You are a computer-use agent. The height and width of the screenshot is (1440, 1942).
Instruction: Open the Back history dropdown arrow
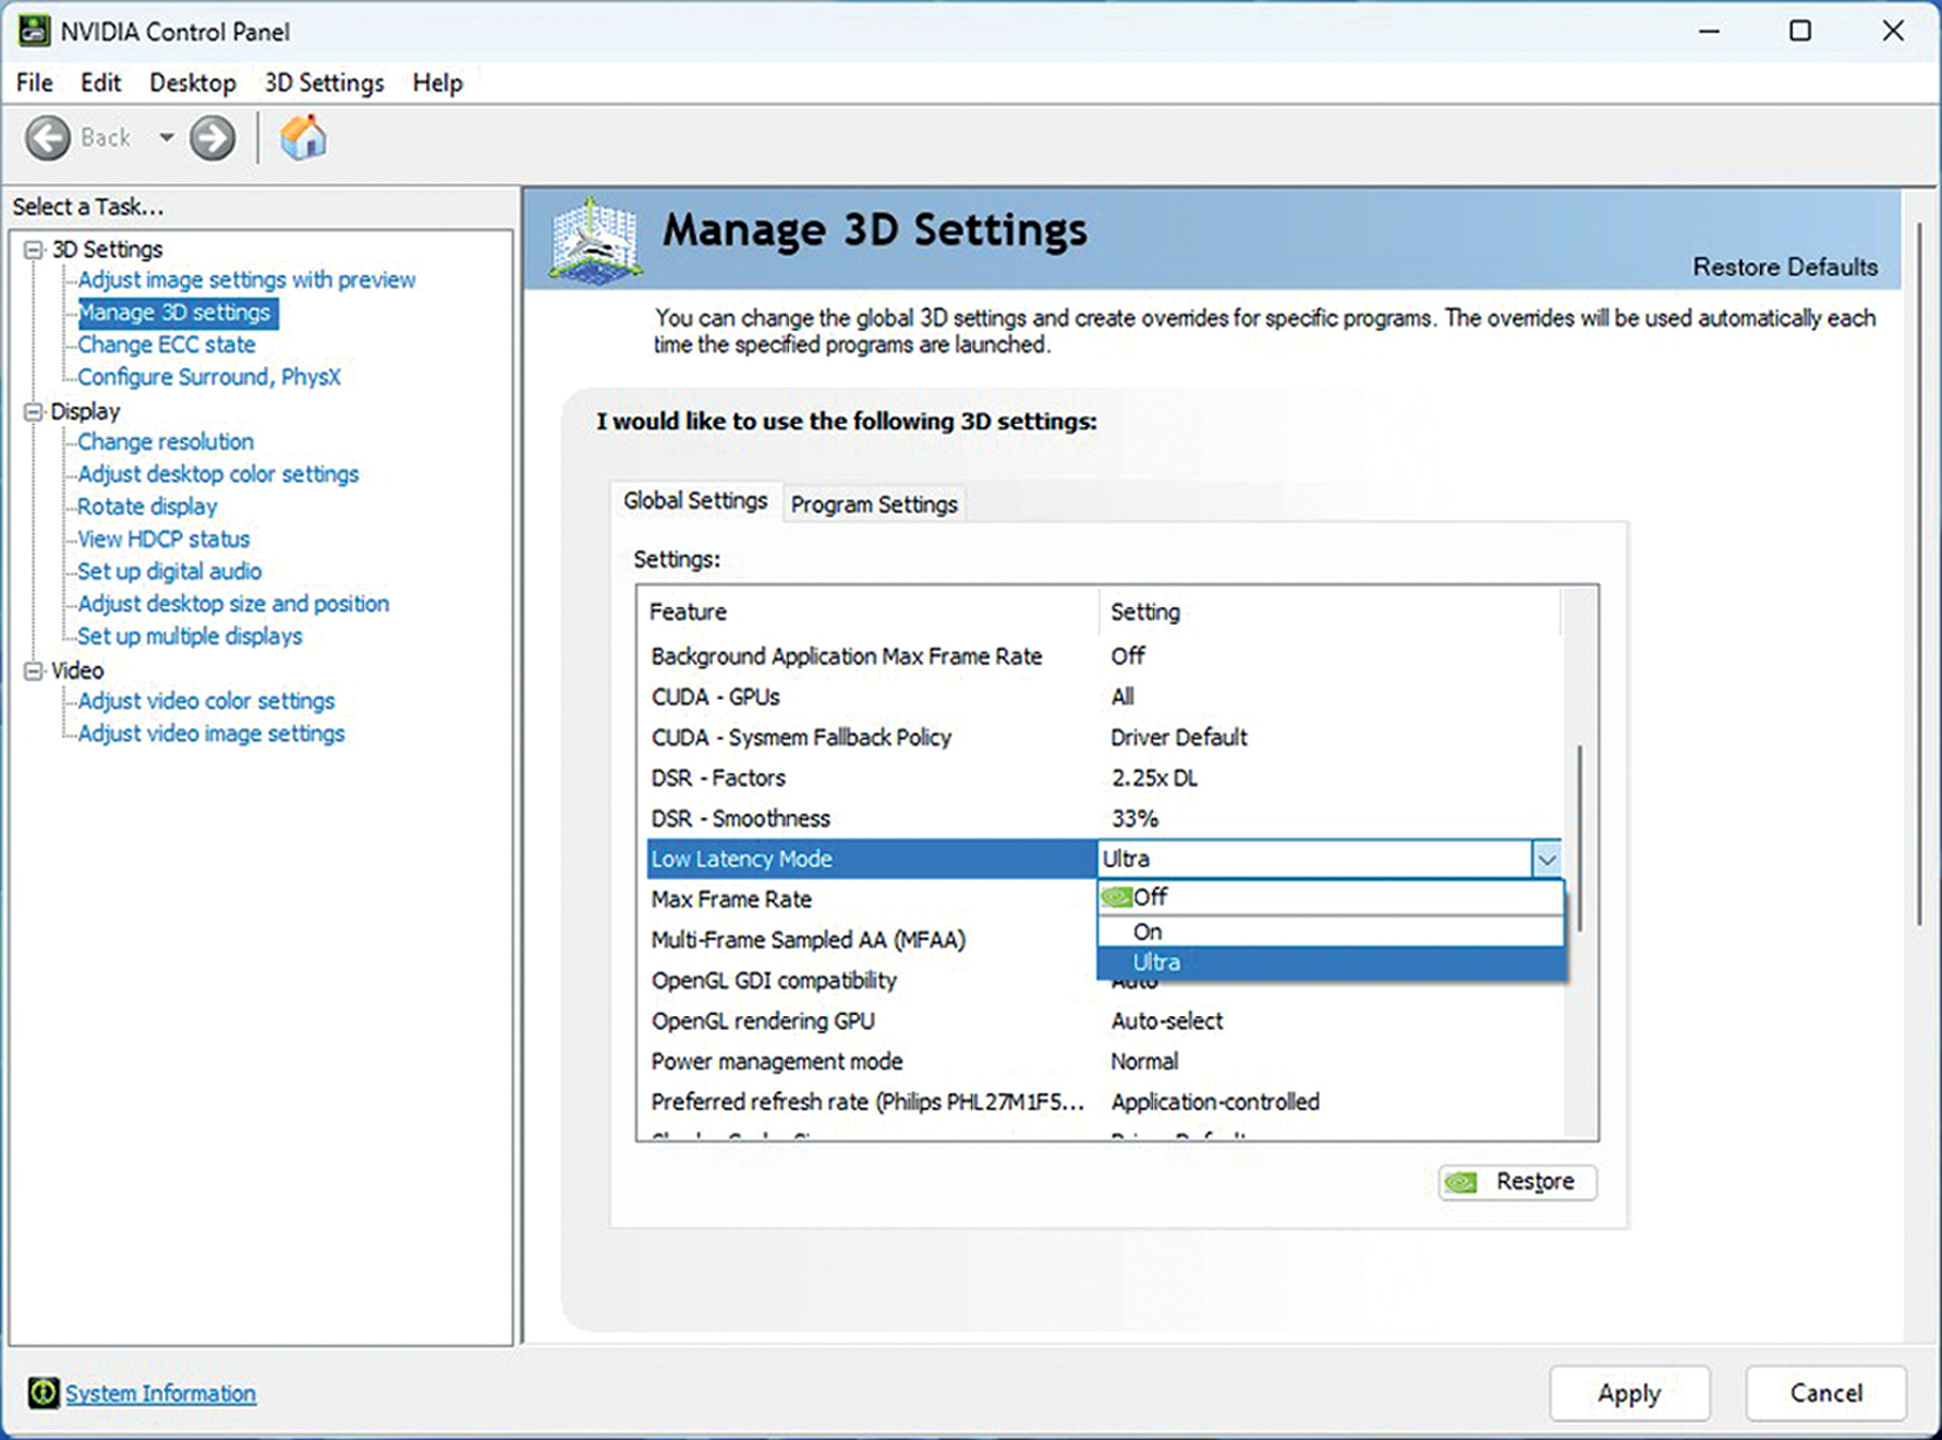(166, 138)
